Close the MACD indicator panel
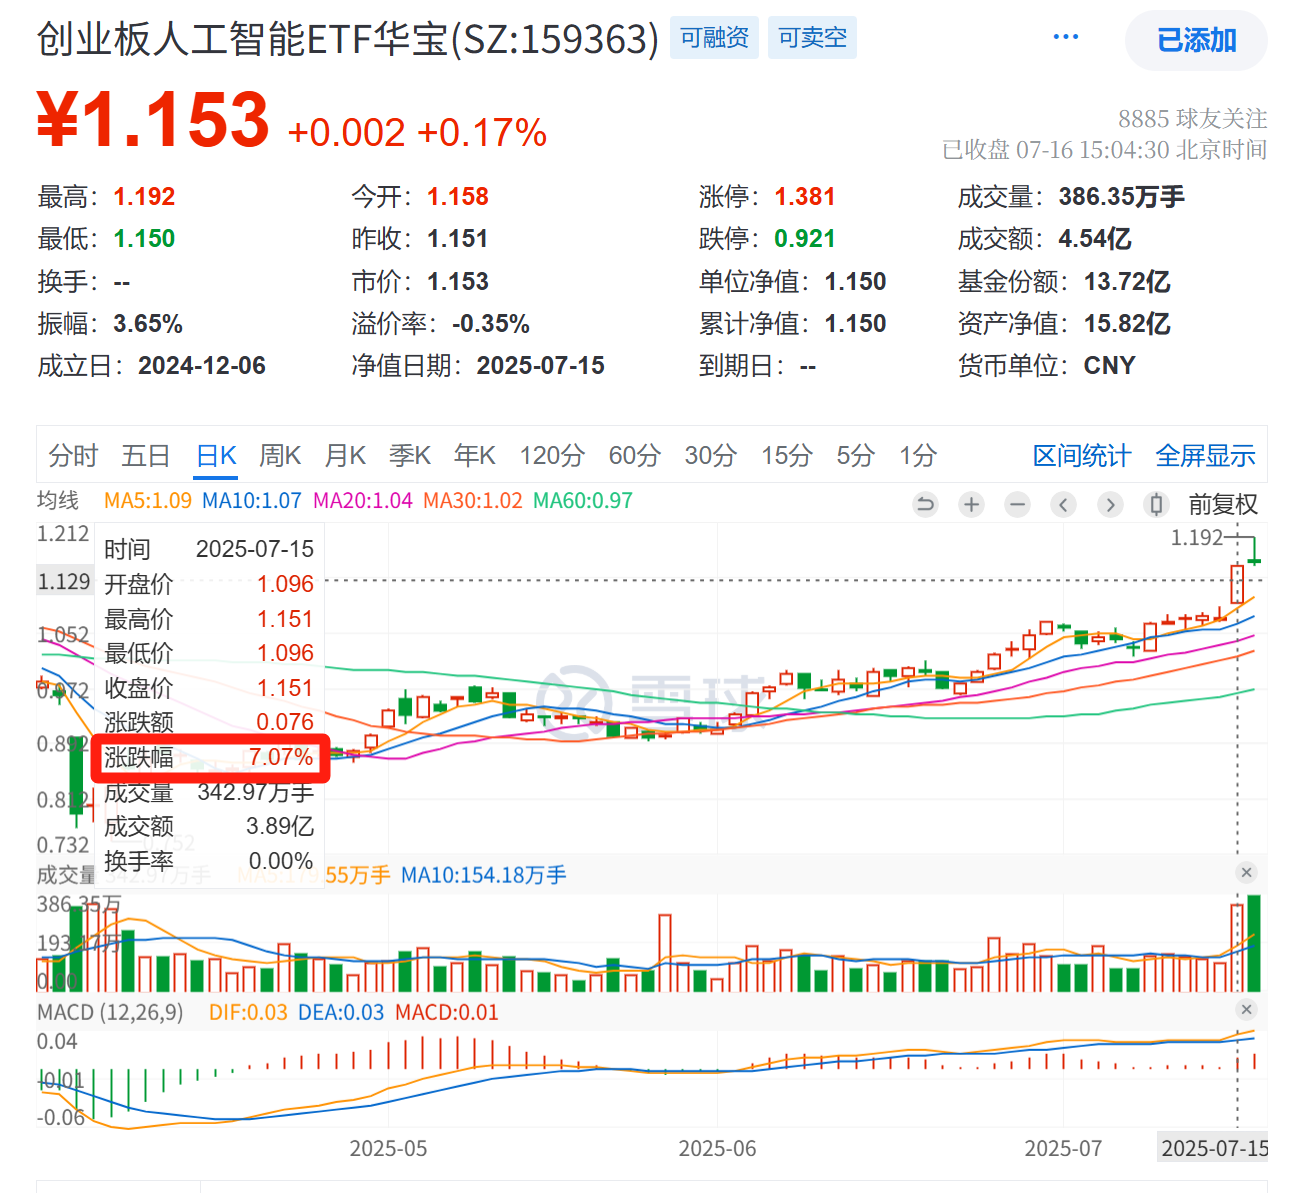This screenshot has width=1296, height=1193. pyautogui.click(x=1246, y=1010)
